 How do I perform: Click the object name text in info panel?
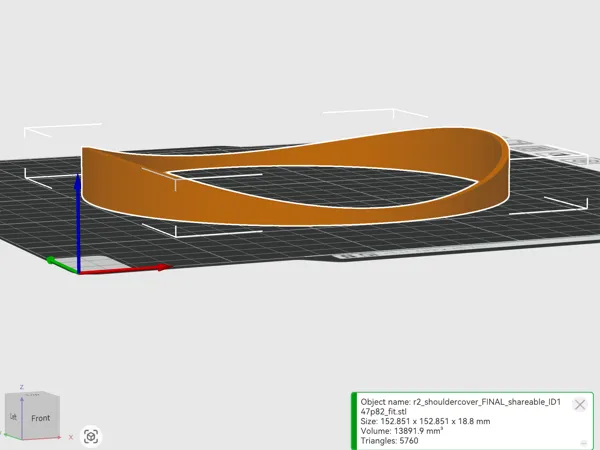tap(460, 407)
